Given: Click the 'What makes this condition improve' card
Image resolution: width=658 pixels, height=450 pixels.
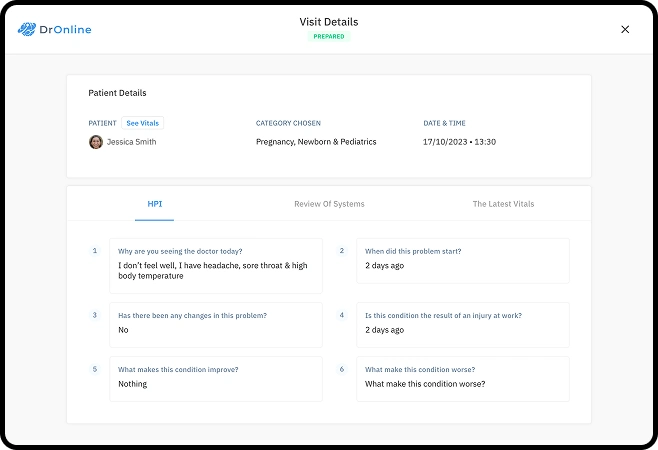Looking at the screenshot, I should coord(216,379).
